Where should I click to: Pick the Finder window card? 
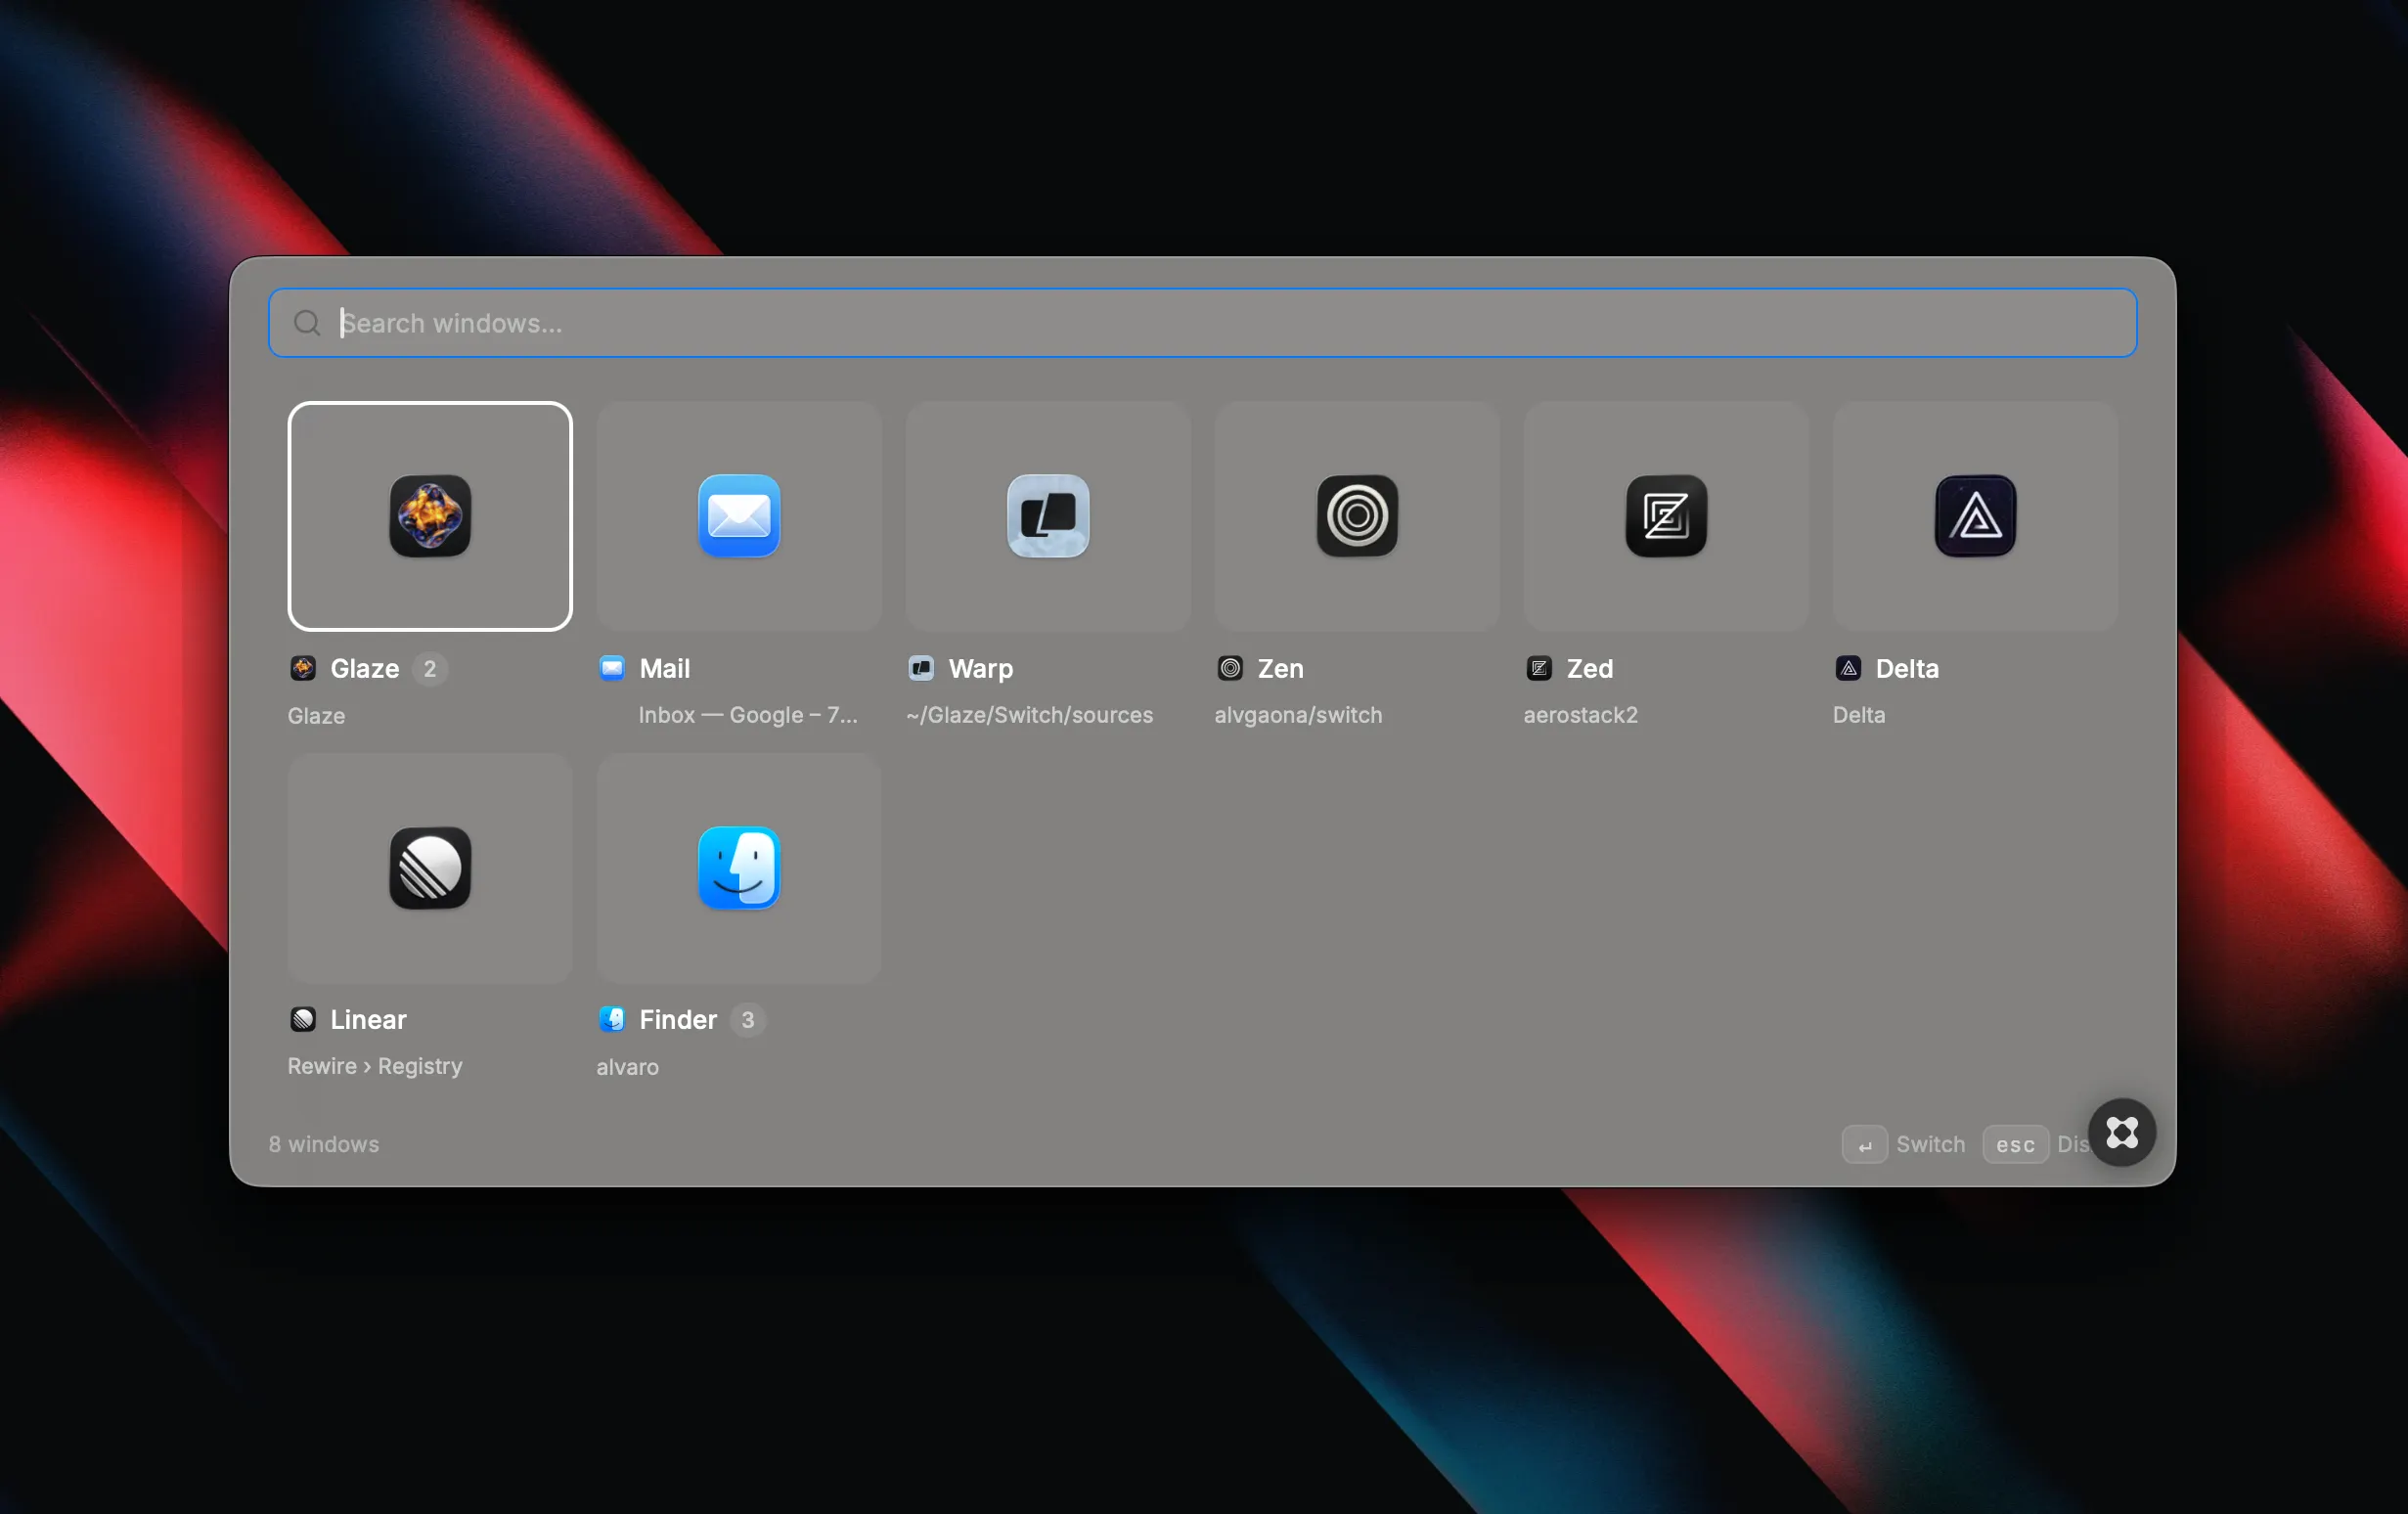(x=739, y=868)
